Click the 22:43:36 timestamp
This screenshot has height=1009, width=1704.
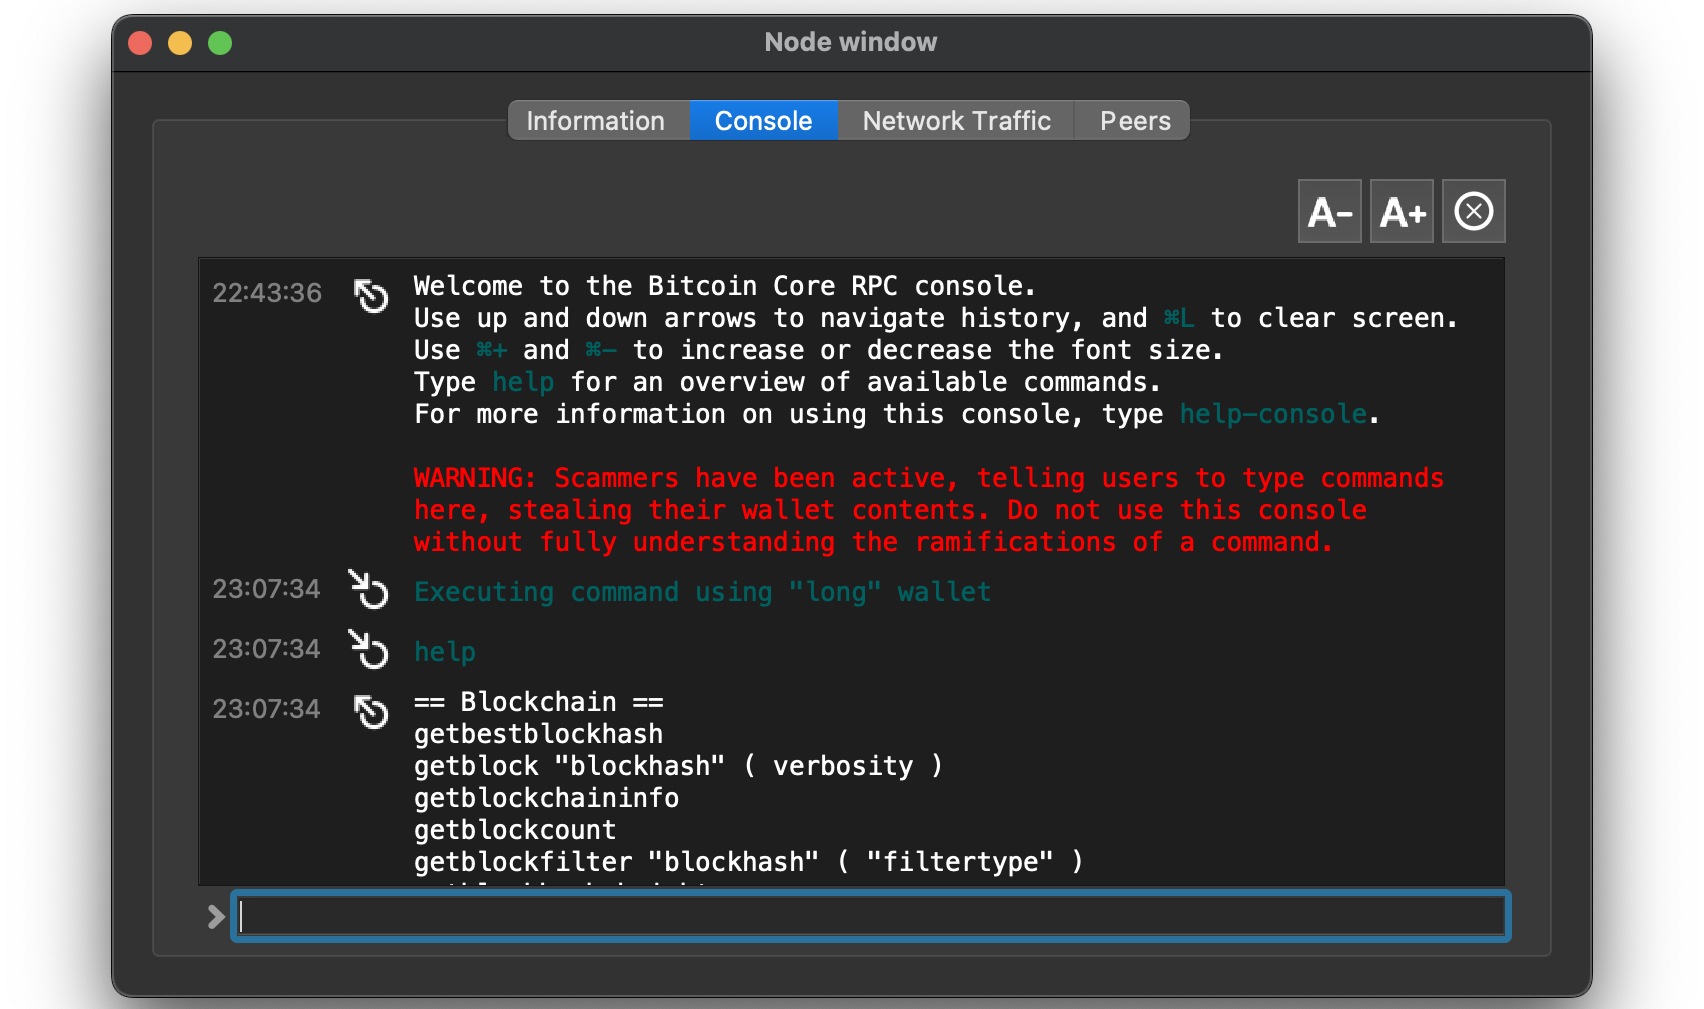coord(267,293)
